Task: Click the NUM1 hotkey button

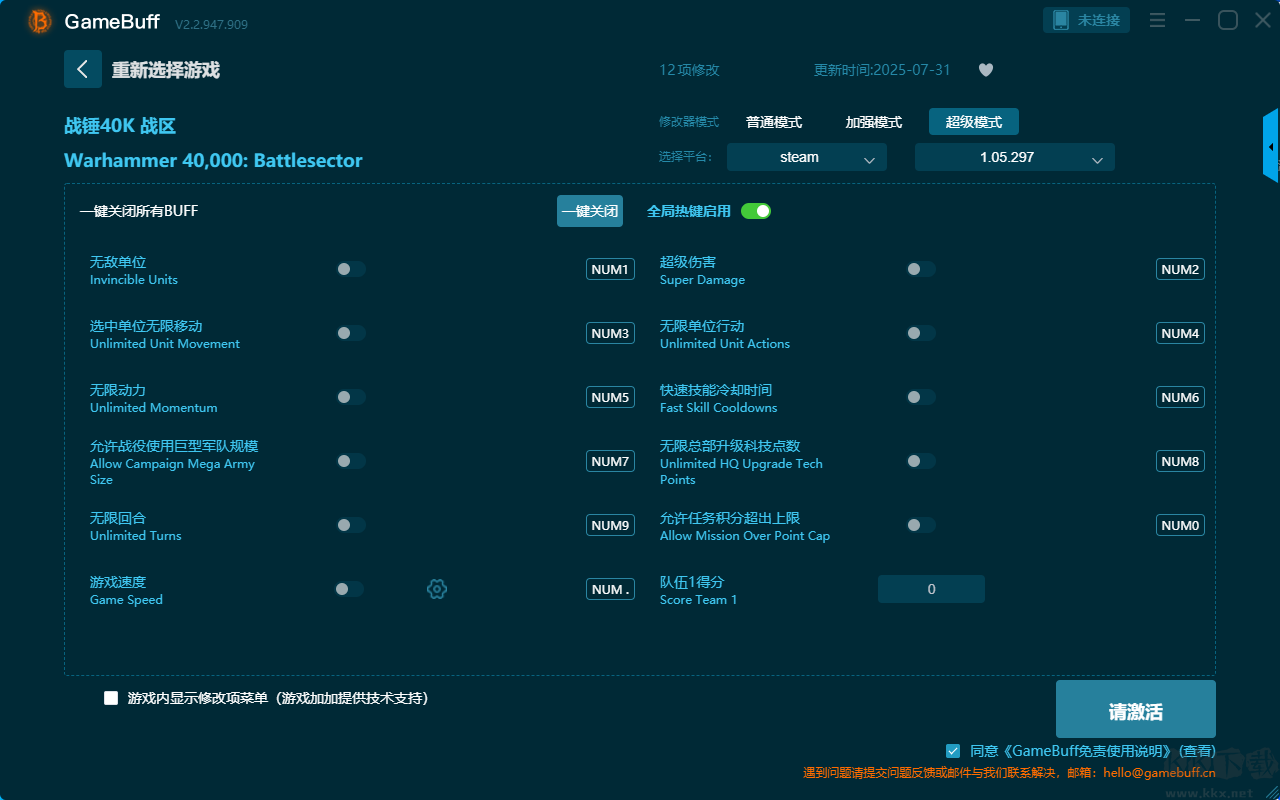Action: pos(610,269)
